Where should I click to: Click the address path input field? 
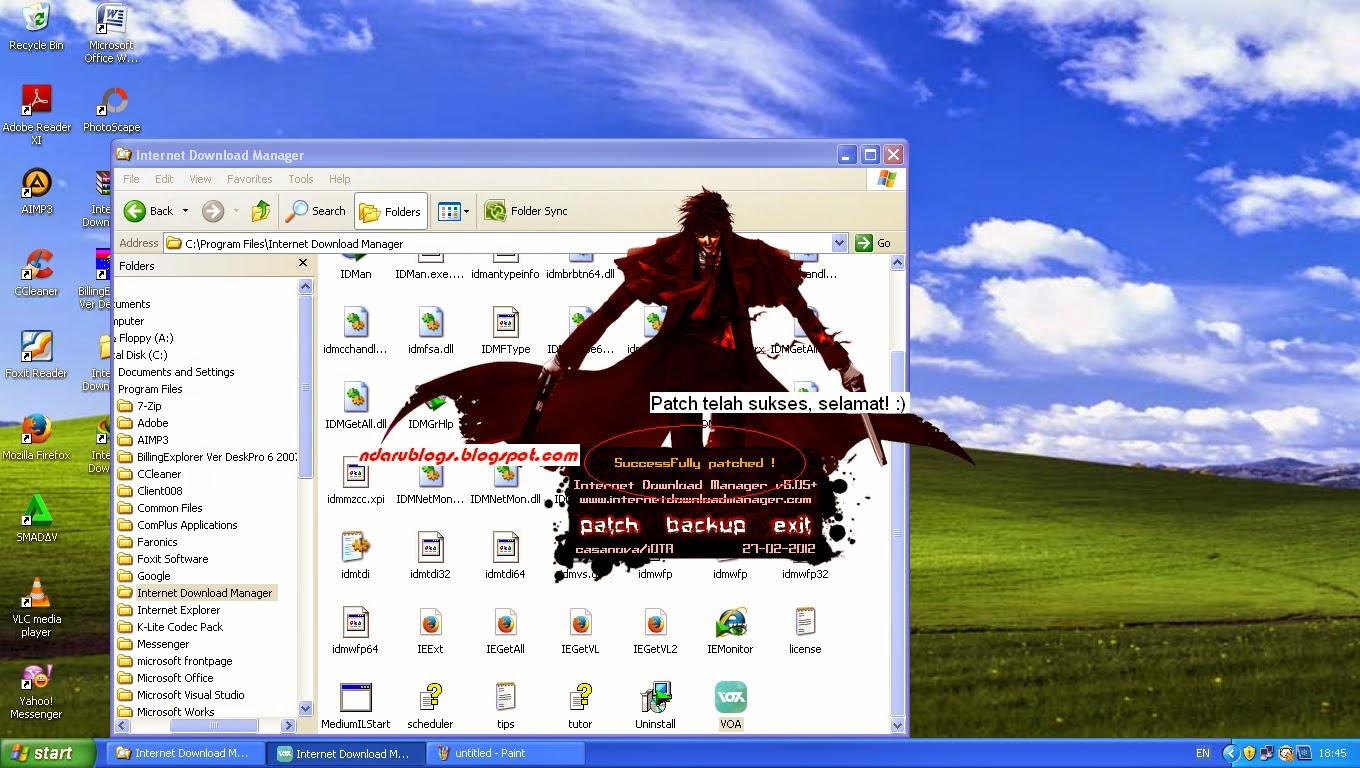pos(498,243)
